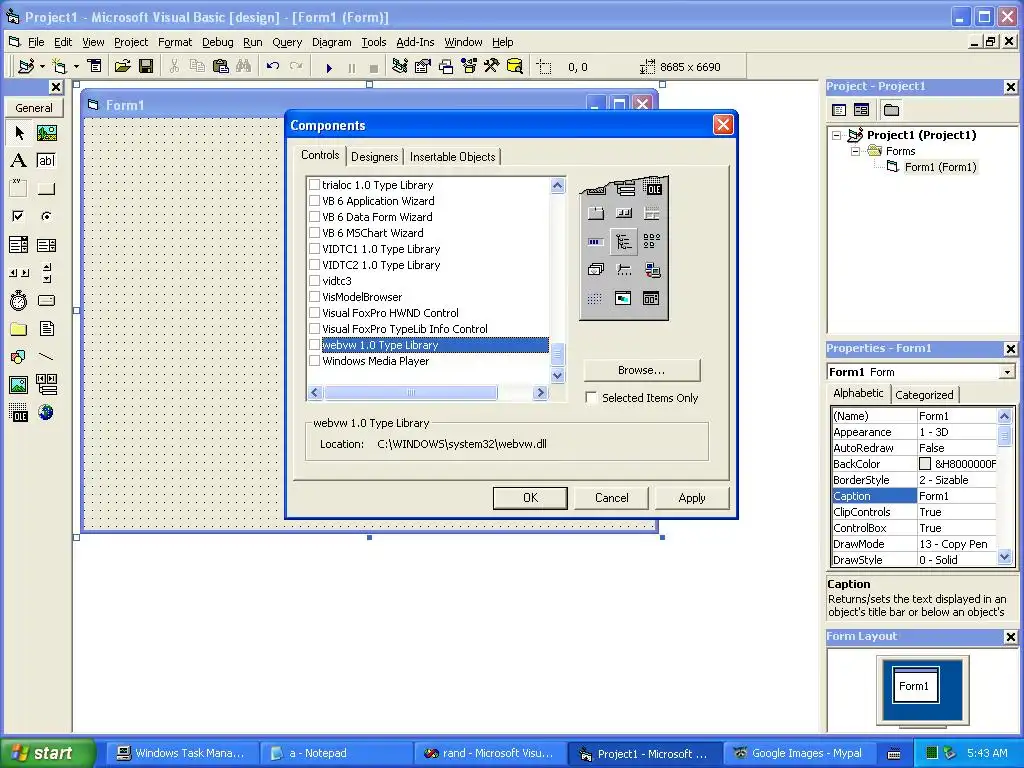Screen dimensions: 1024x768
Task: Click the Toolbox hammer toolbar icon
Action: pos(491,67)
